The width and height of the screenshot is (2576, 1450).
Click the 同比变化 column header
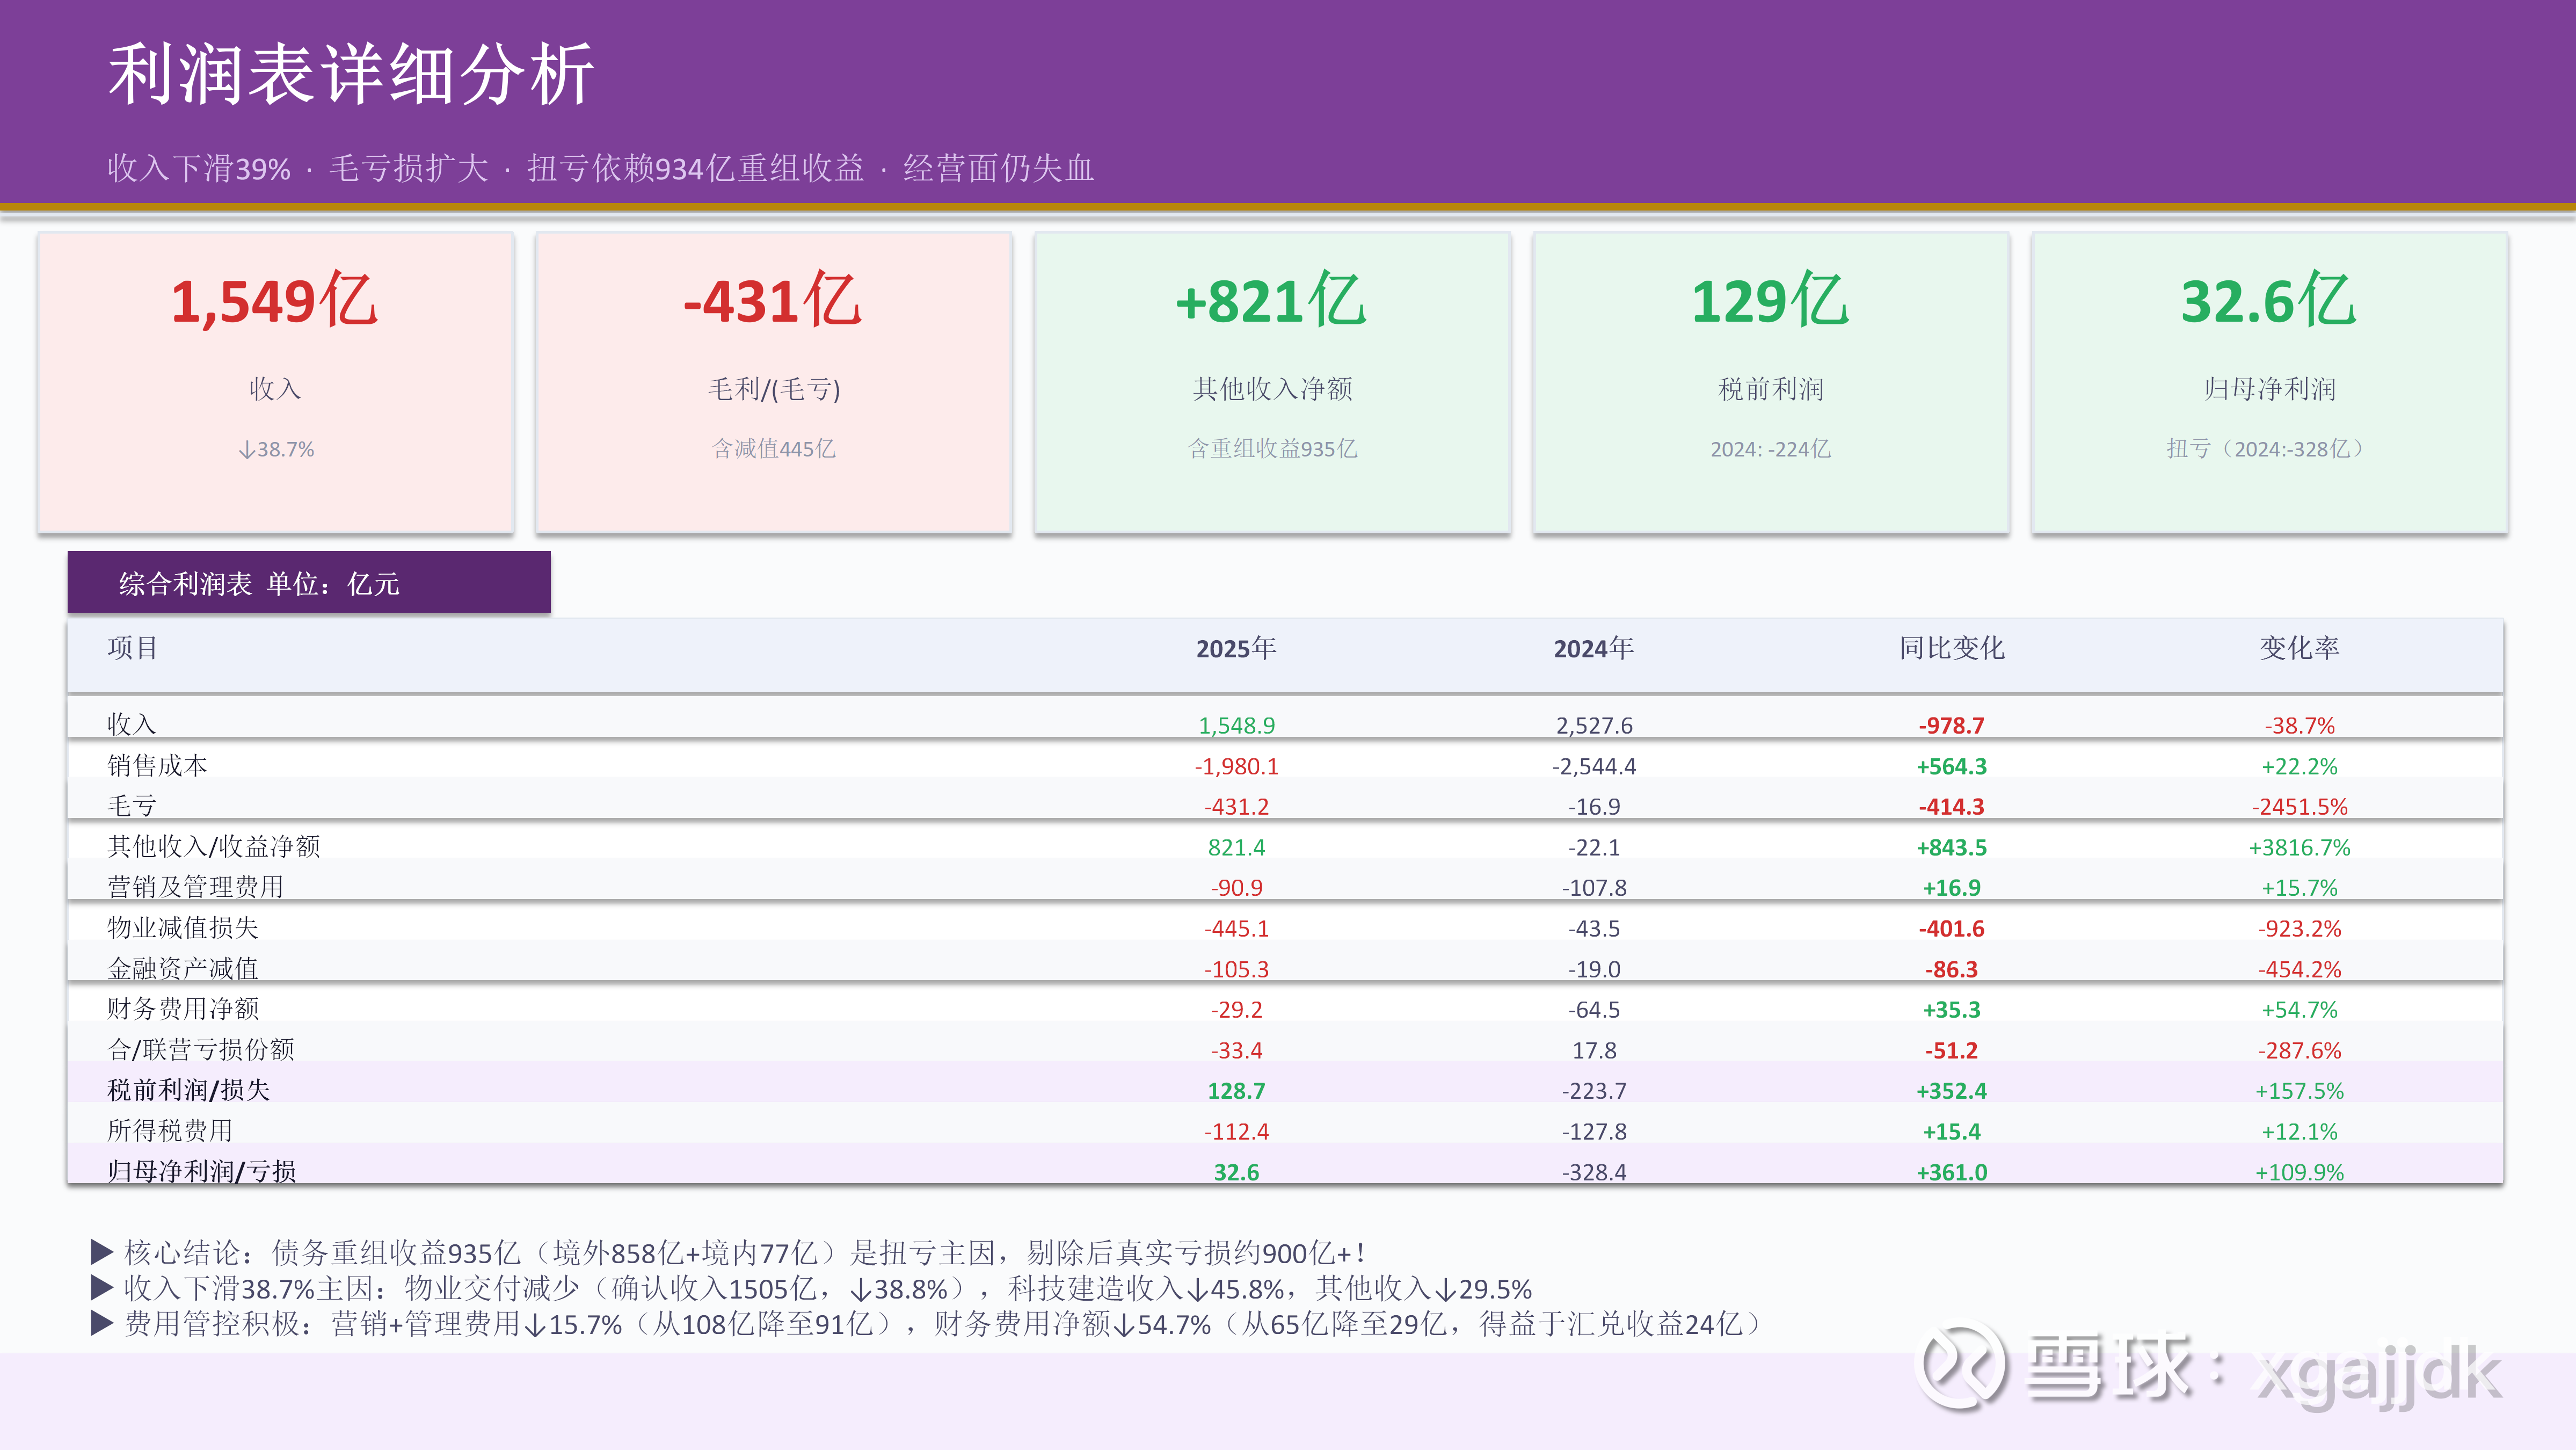[1951, 649]
